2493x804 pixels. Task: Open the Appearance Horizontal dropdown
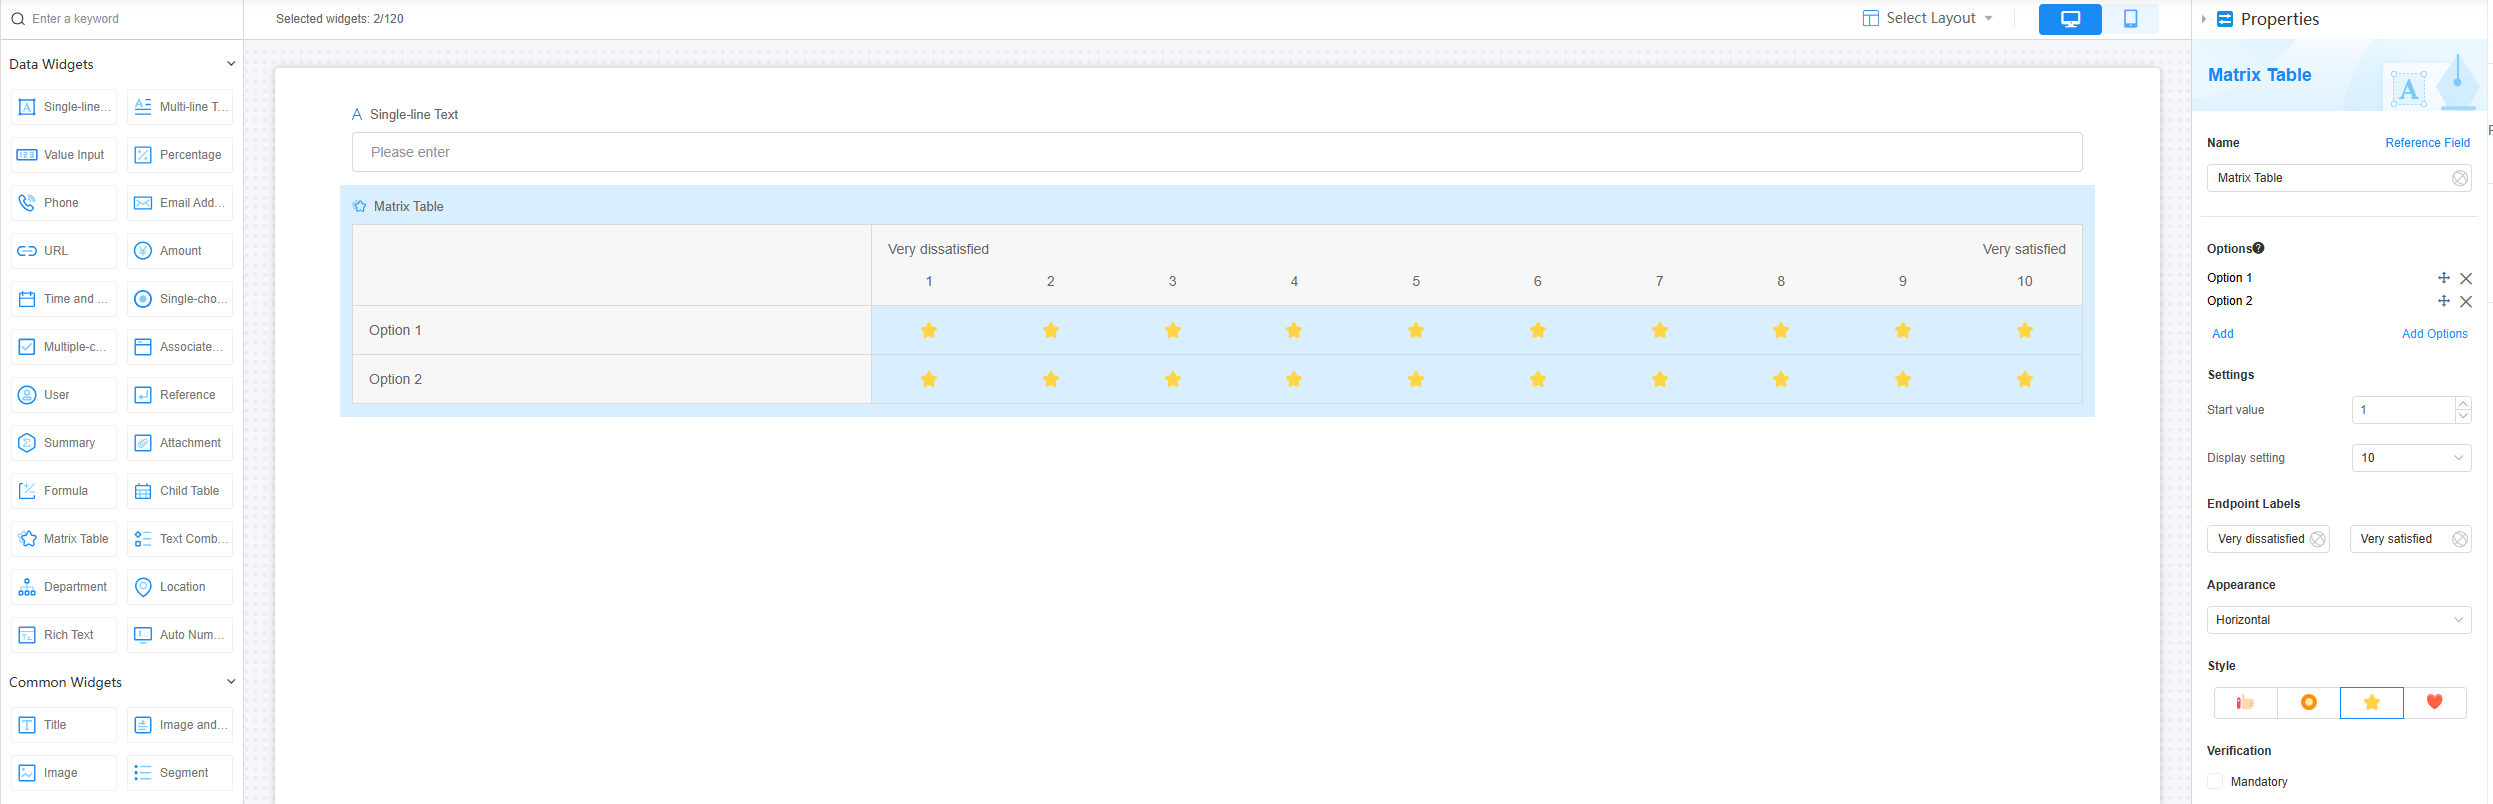(2339, 620)
